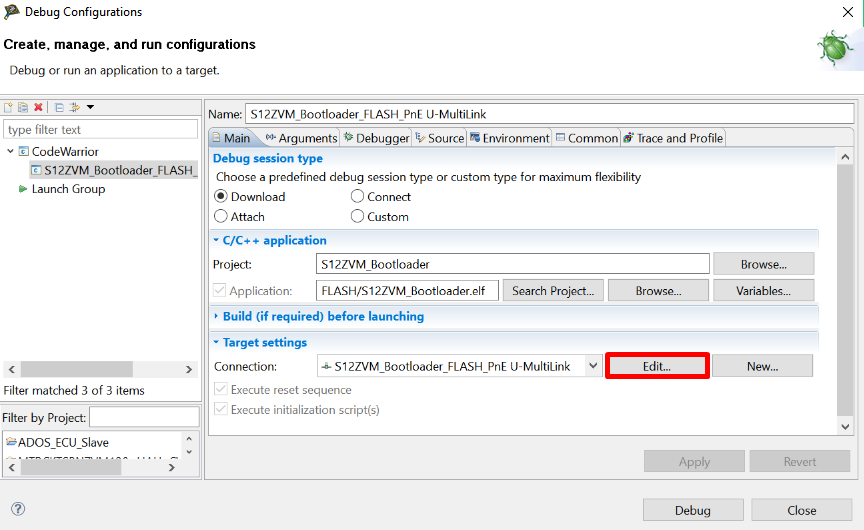Click scroll-down arrow of main panel scrollbar
864x530 pixels.
click(x=845, y=426)
